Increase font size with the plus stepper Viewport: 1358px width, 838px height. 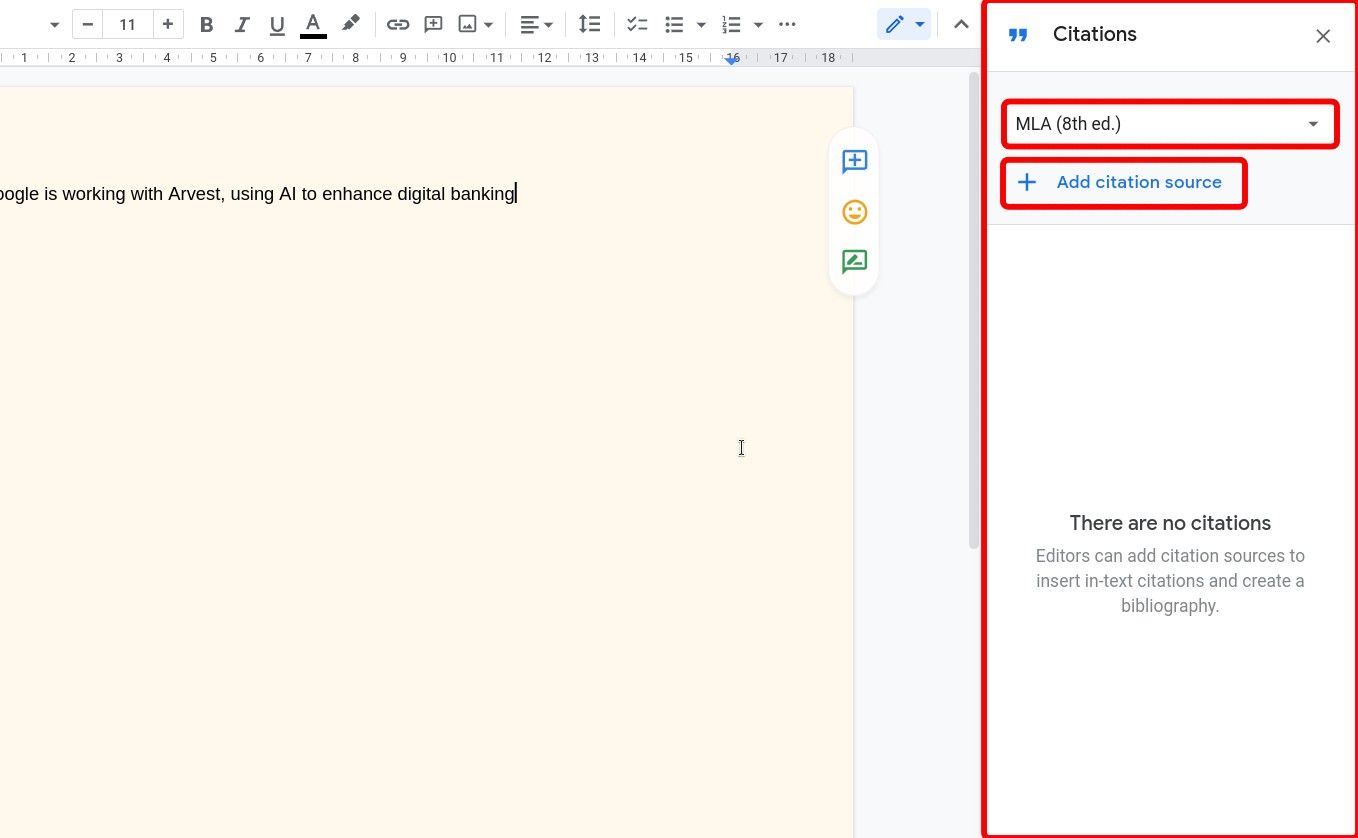pyautogui.click(x=167, y=24)
